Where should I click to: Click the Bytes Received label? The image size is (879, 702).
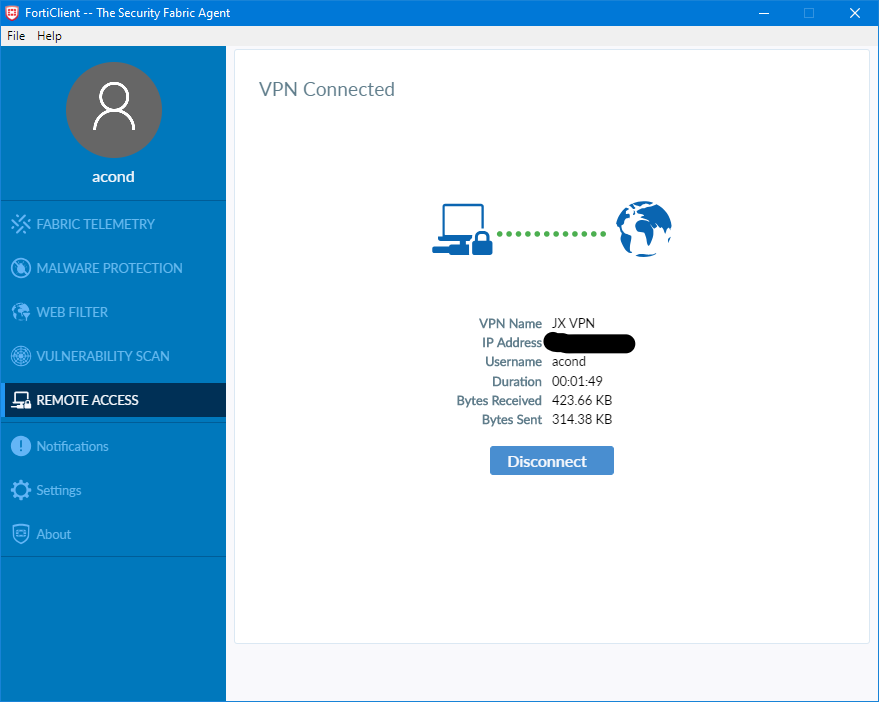click(499, 400)
